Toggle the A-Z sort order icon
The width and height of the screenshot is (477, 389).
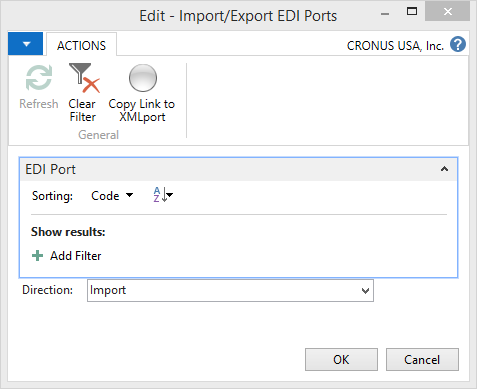pos(163,195)
